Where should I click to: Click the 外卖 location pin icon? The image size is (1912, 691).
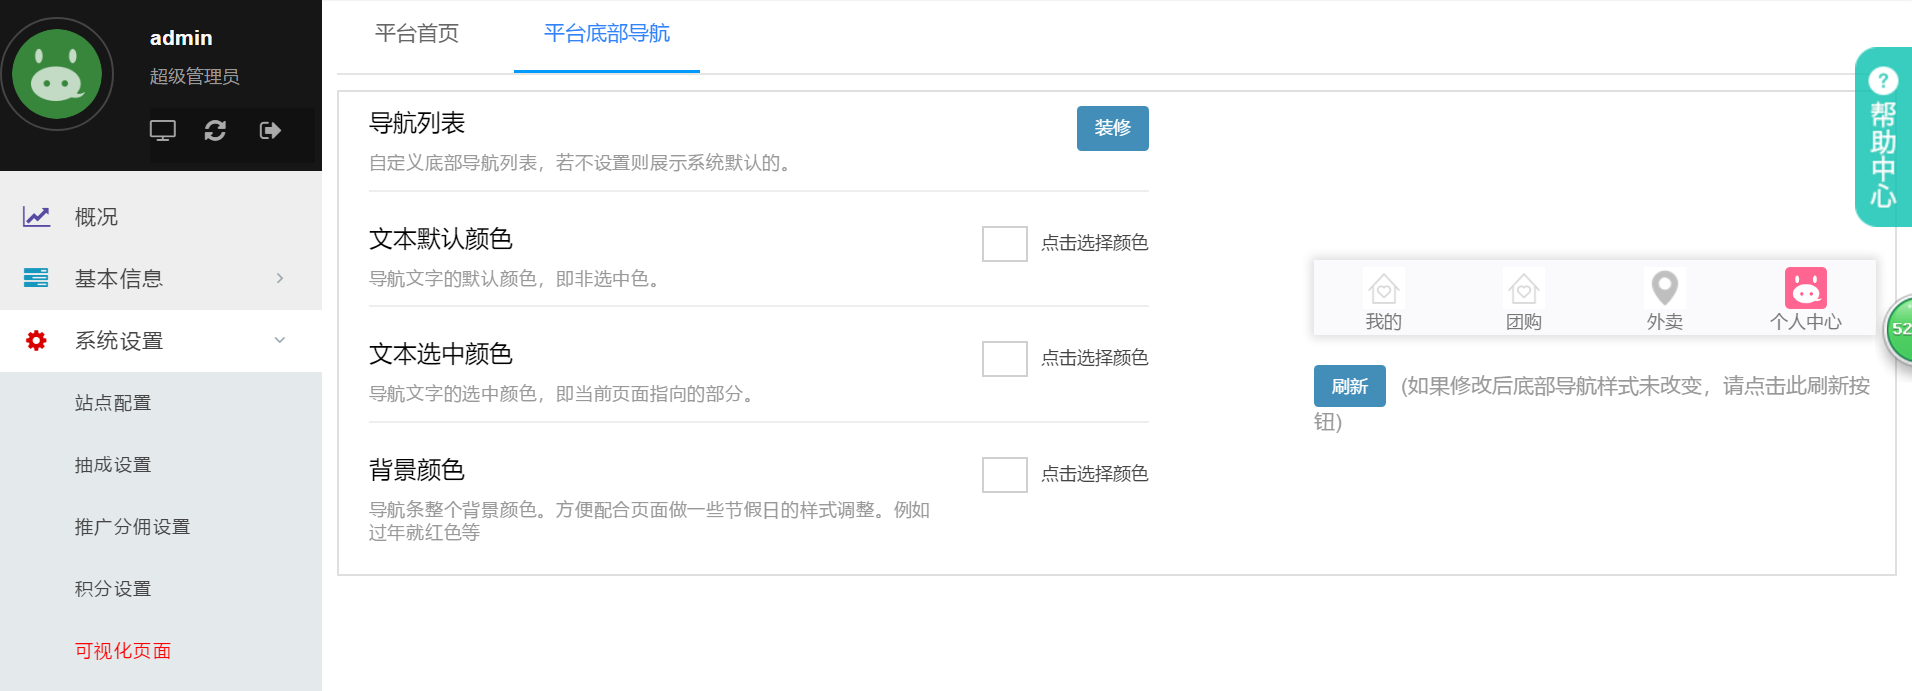pos(1664,287)
